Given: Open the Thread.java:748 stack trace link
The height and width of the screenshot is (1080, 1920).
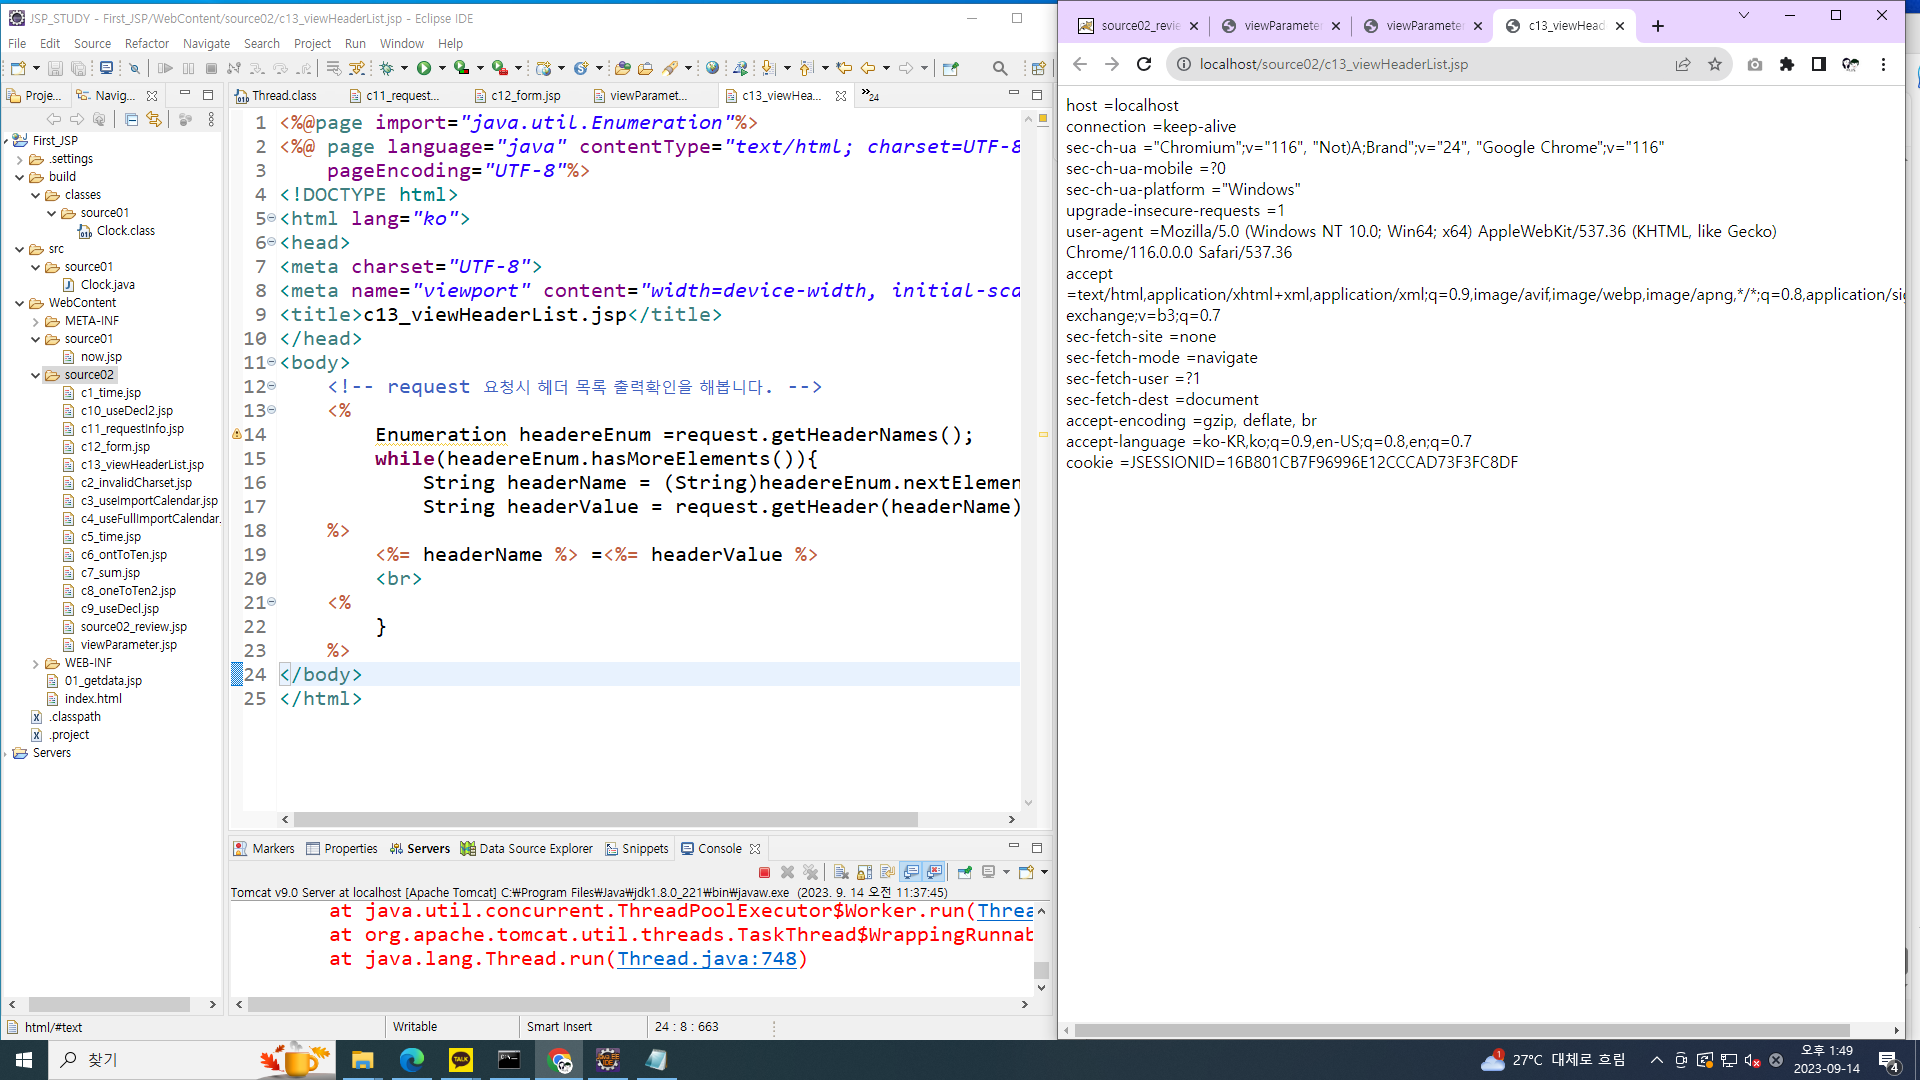Looking at the screenshot, I should tap(706, 958).
